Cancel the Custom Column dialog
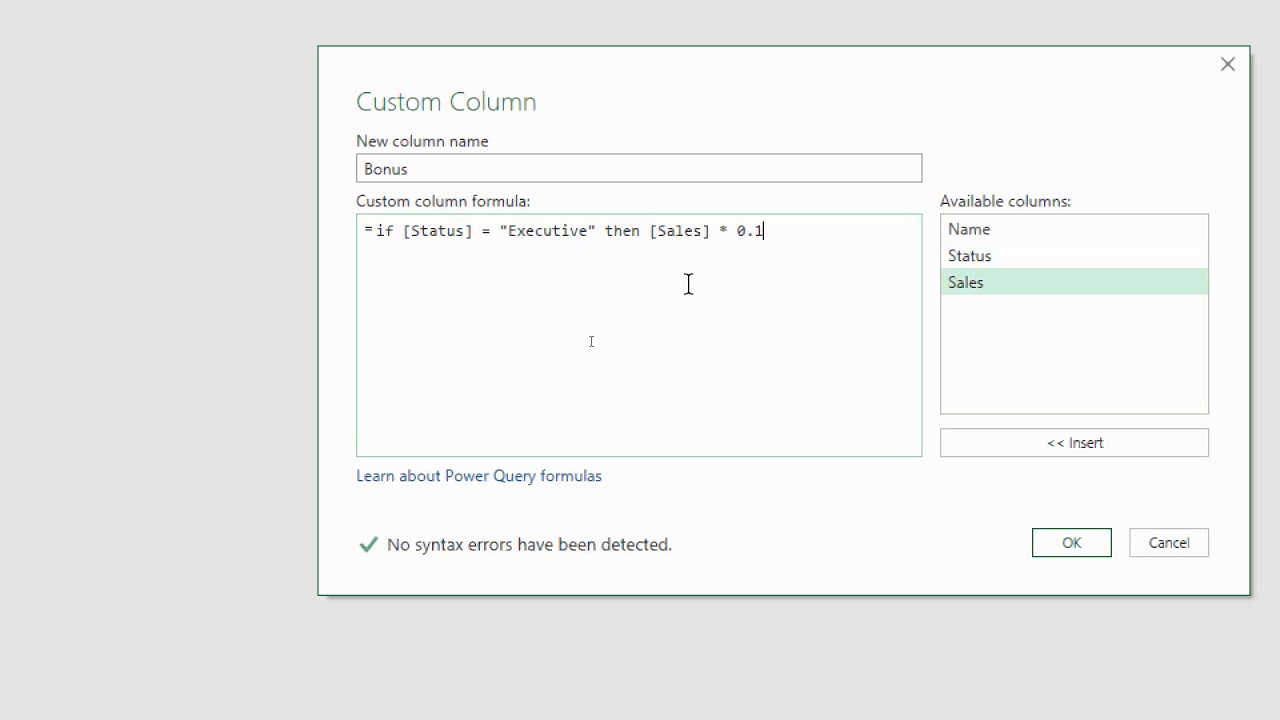Image resolution: width=1280 pixels, height=720 pixels. coord(1168,543)
